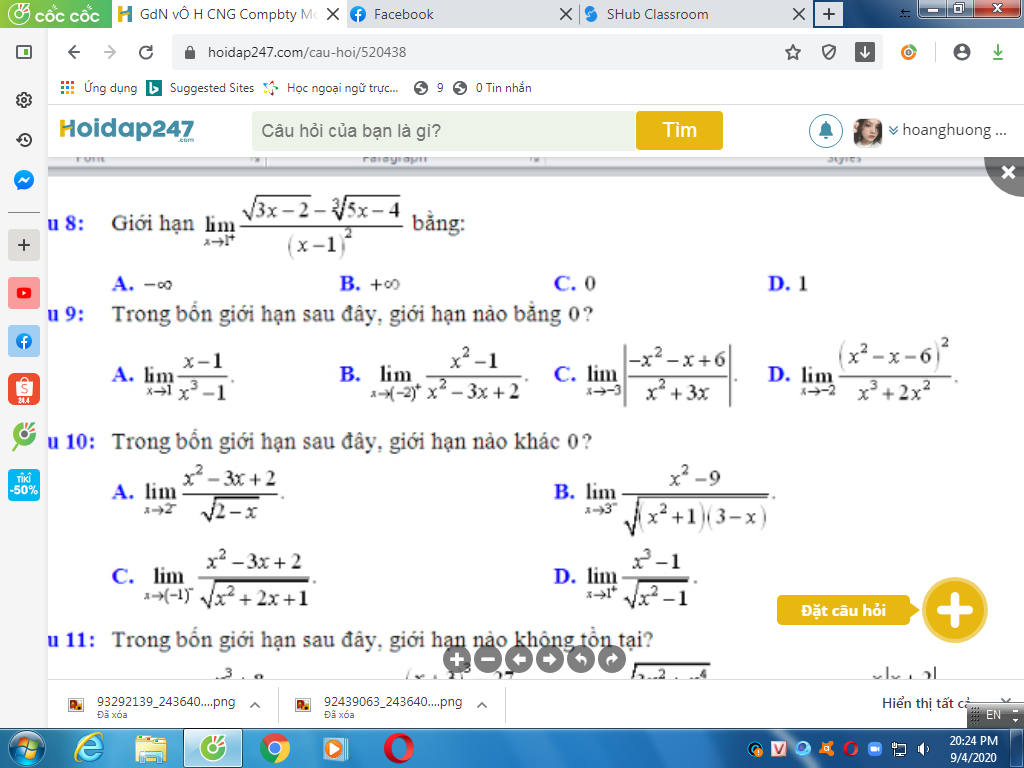
Task: Launch Internet Explorer from taskbar
Action: (x=89, y=748)
